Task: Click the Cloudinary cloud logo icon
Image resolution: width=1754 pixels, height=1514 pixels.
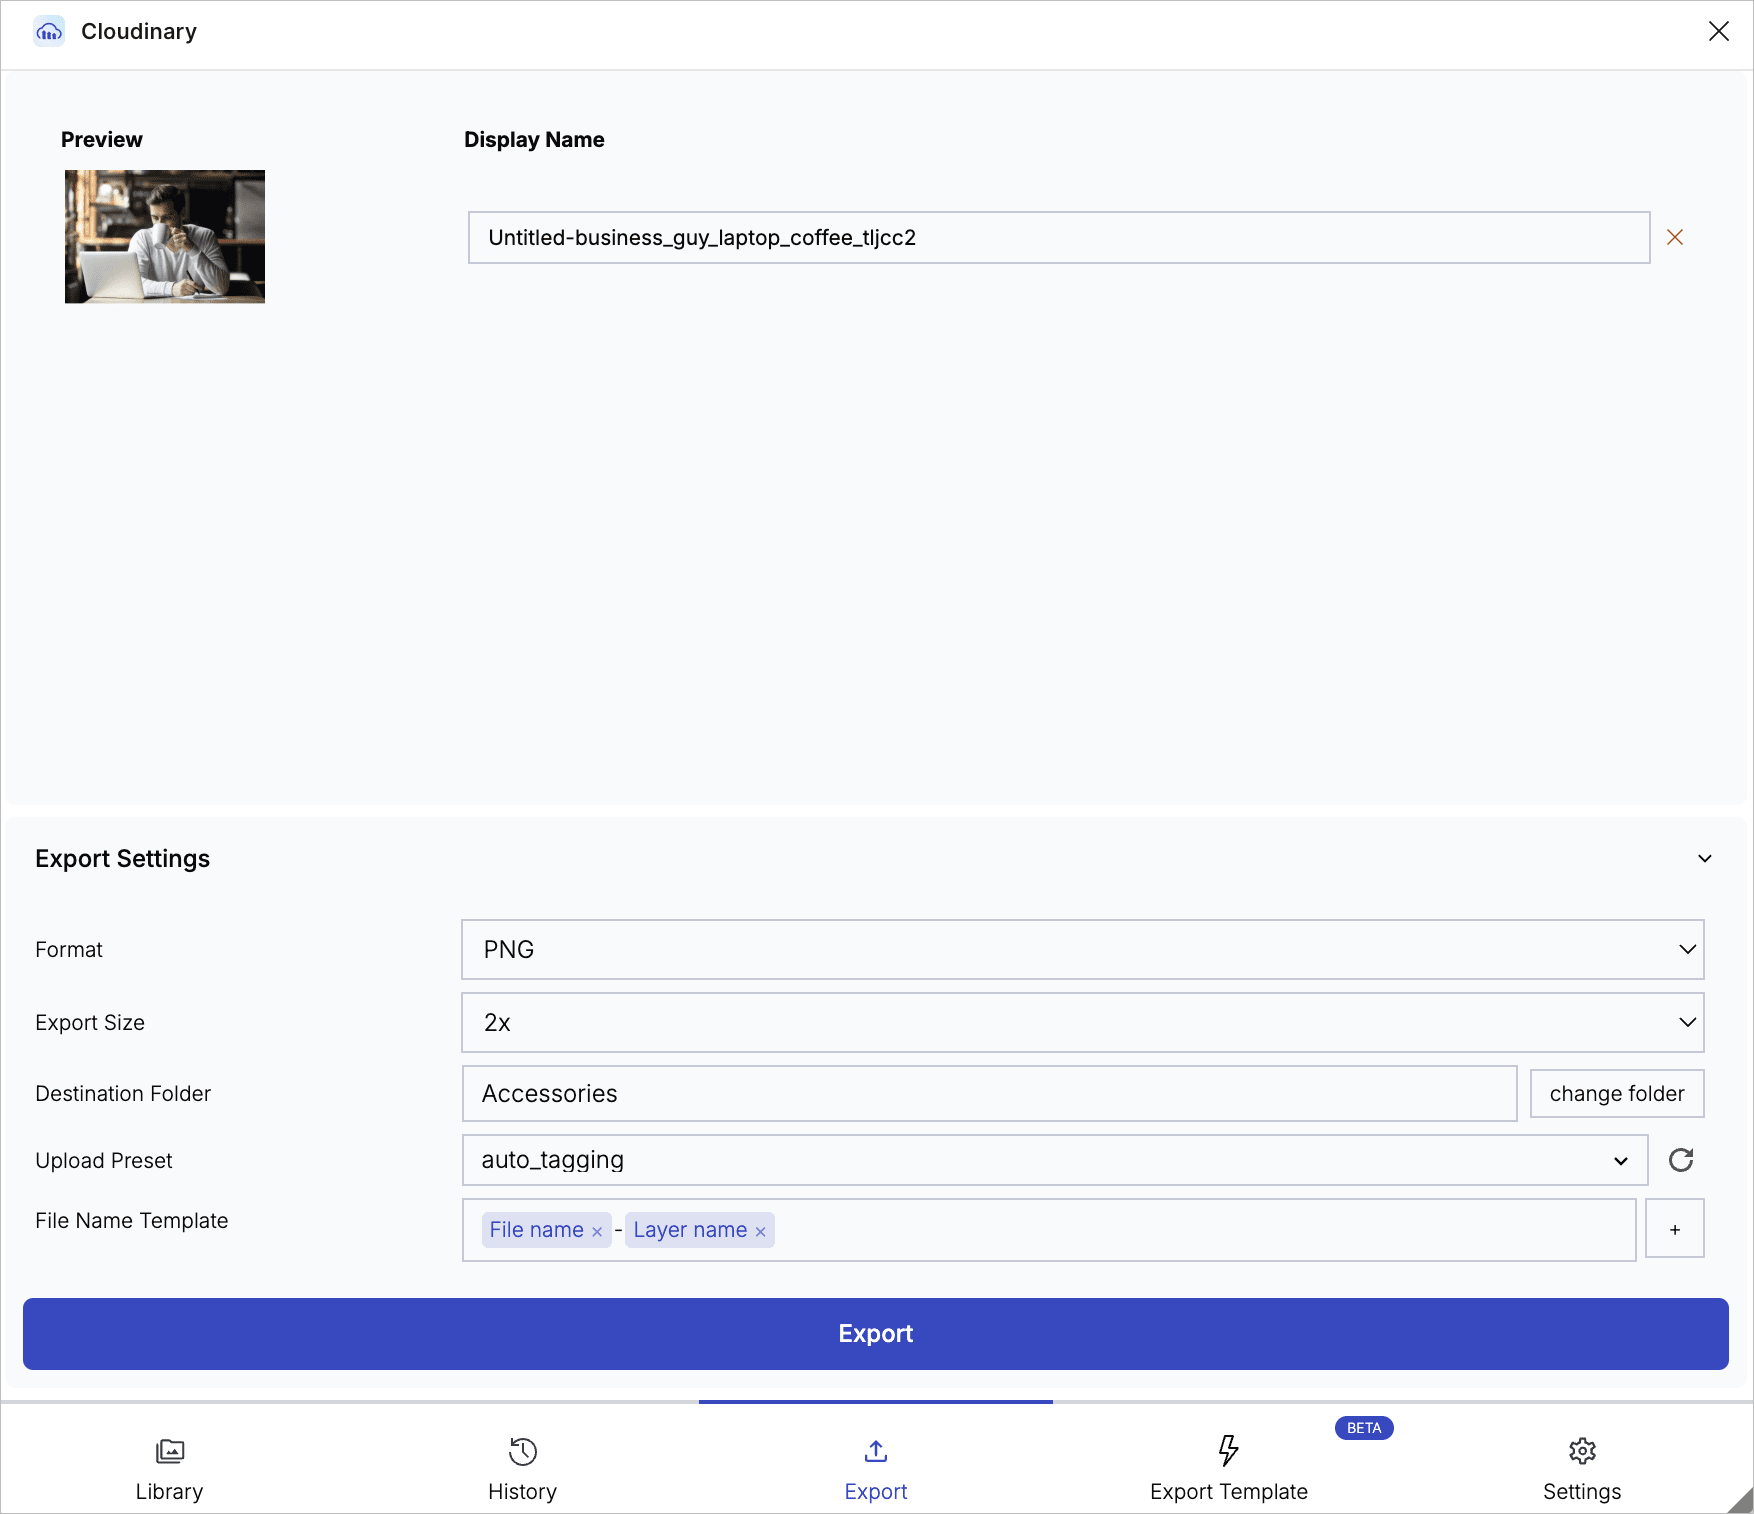Action: tap(49, 32)
